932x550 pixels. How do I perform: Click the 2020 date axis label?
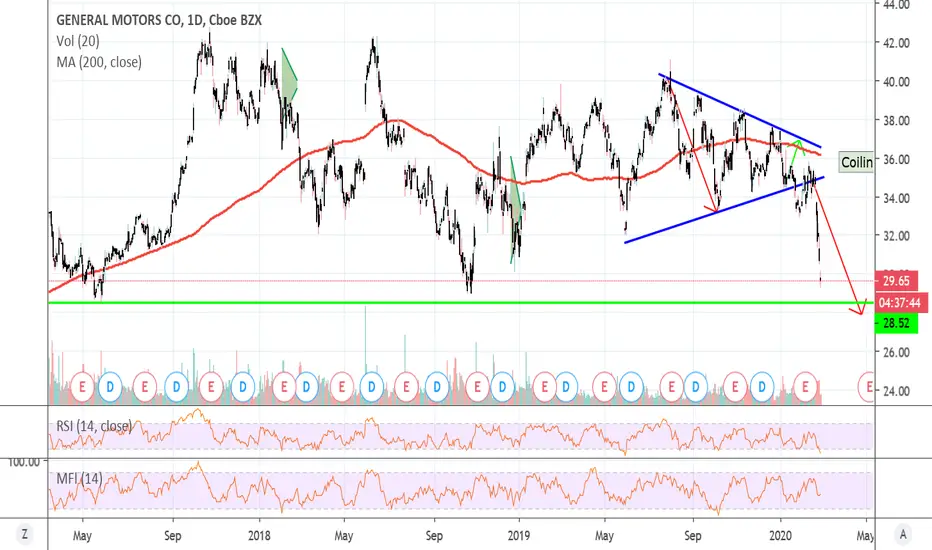(780, 536)
